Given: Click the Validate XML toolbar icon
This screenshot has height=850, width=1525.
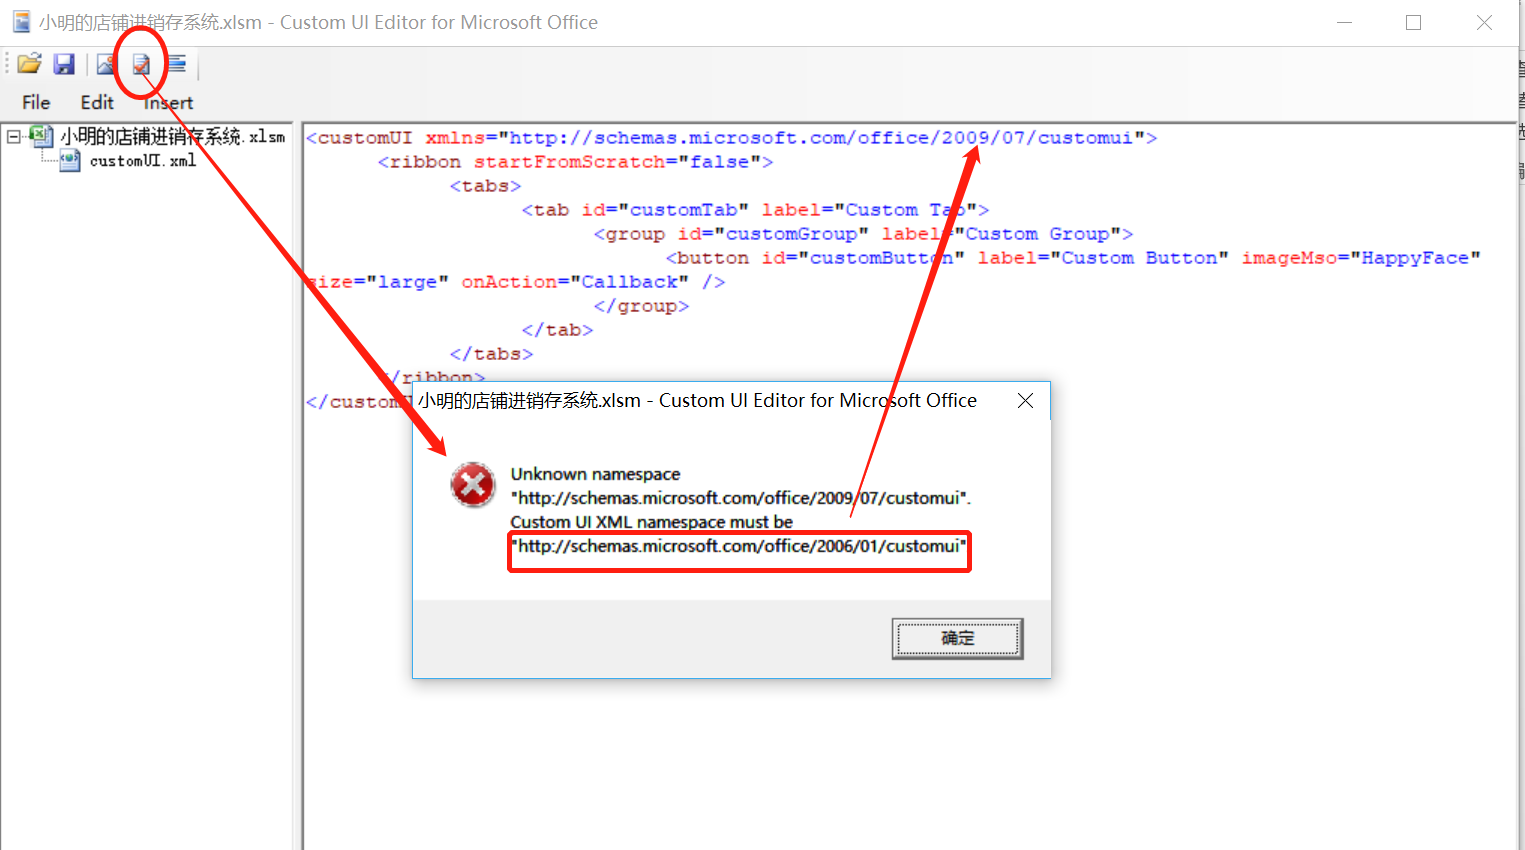Looking at the screenshot, I should pyautogui.click(x=141, y=64).
